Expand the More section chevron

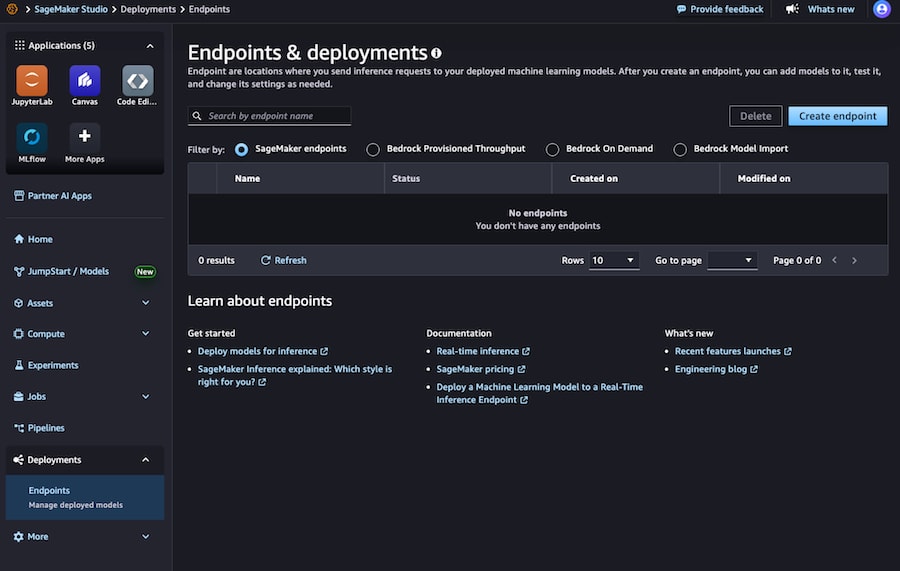146,537
